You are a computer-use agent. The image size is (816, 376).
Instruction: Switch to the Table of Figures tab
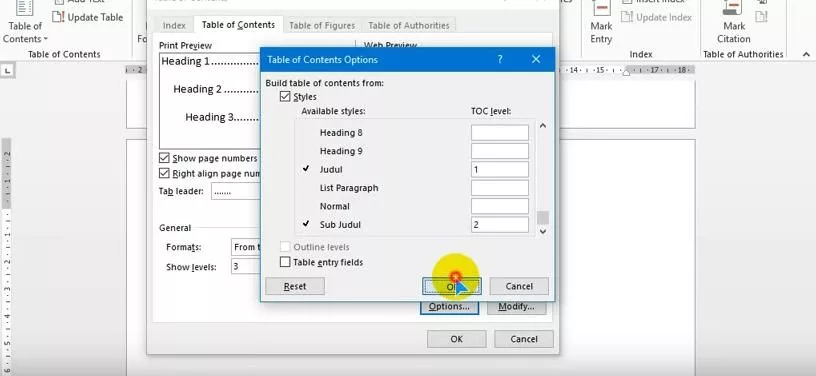[x=322, y=25]
